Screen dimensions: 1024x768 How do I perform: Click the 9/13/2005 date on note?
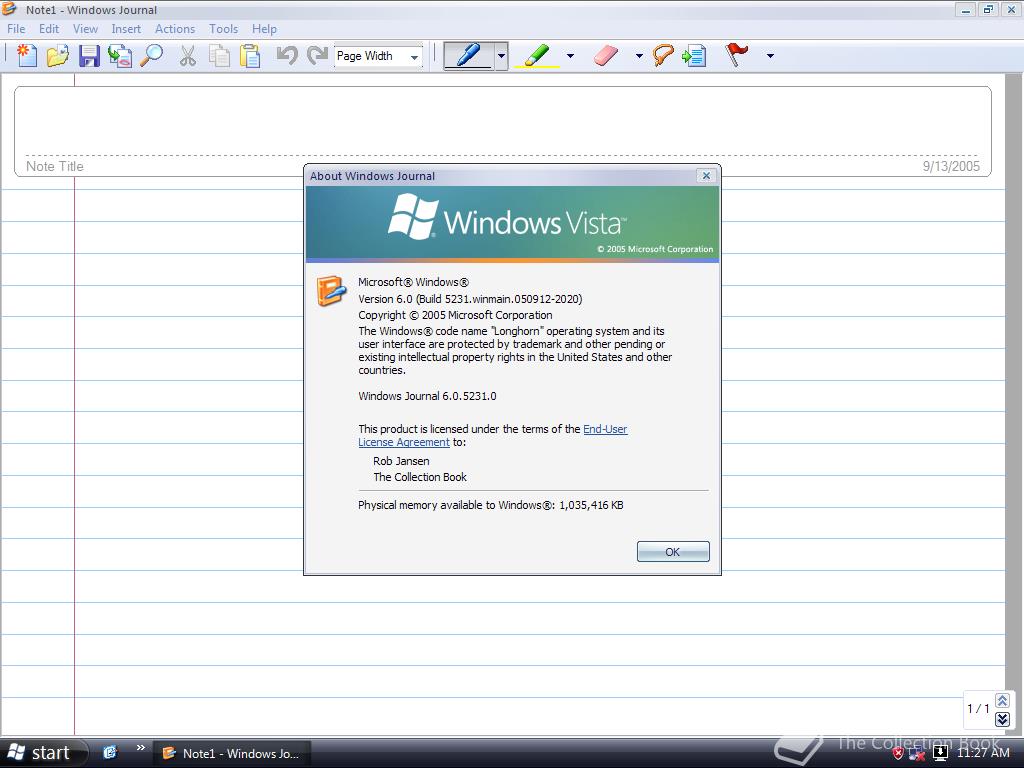tap(951, 166)
